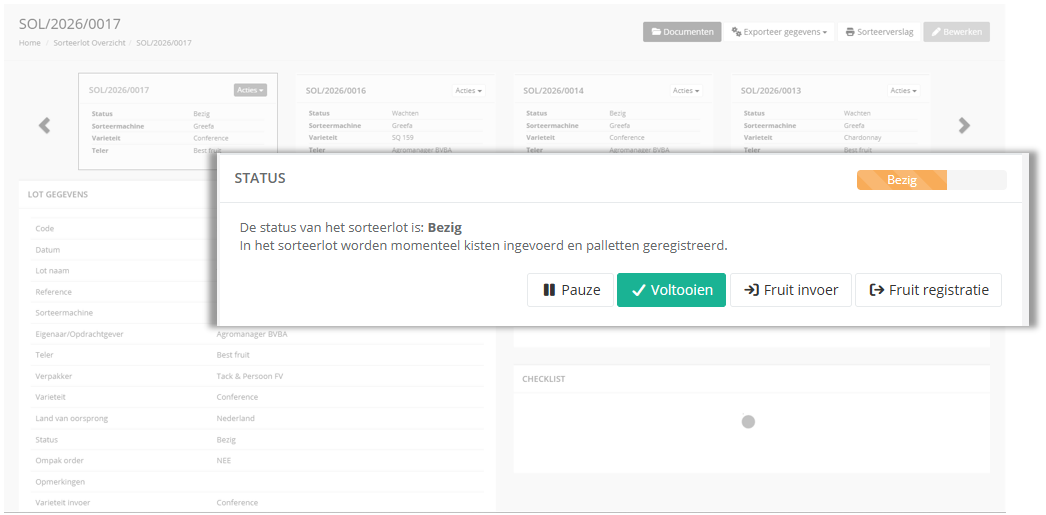Pause the sorting lot

click(x=570, y=290)
